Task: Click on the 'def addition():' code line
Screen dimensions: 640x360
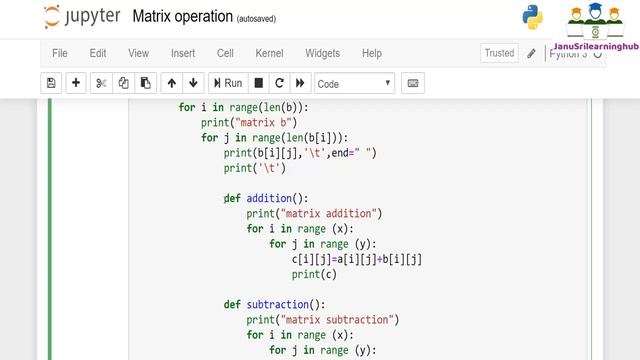Action: coord(266,198)
